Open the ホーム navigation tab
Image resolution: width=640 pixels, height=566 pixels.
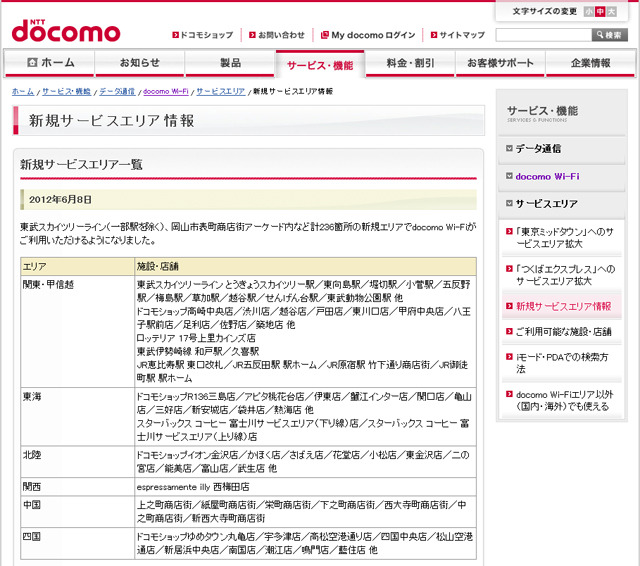pyautogui.click(x=49, y=63)
